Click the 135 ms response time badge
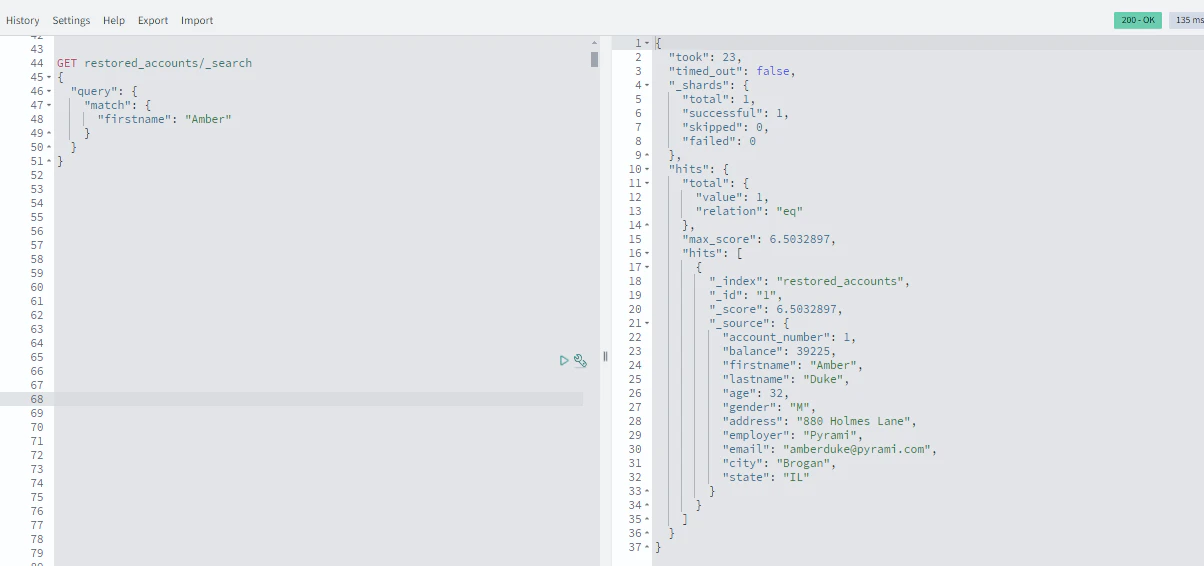The width and height of the screenshot is (1204, 566). [x=1187, y=20]
